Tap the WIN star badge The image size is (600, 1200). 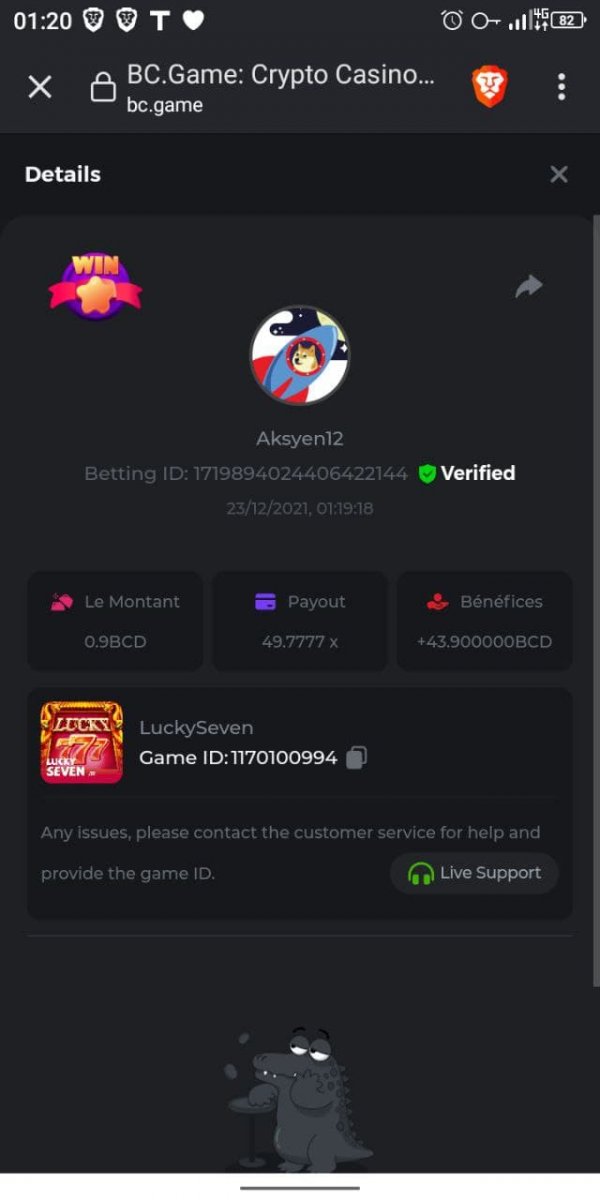(x=95, y=286)
